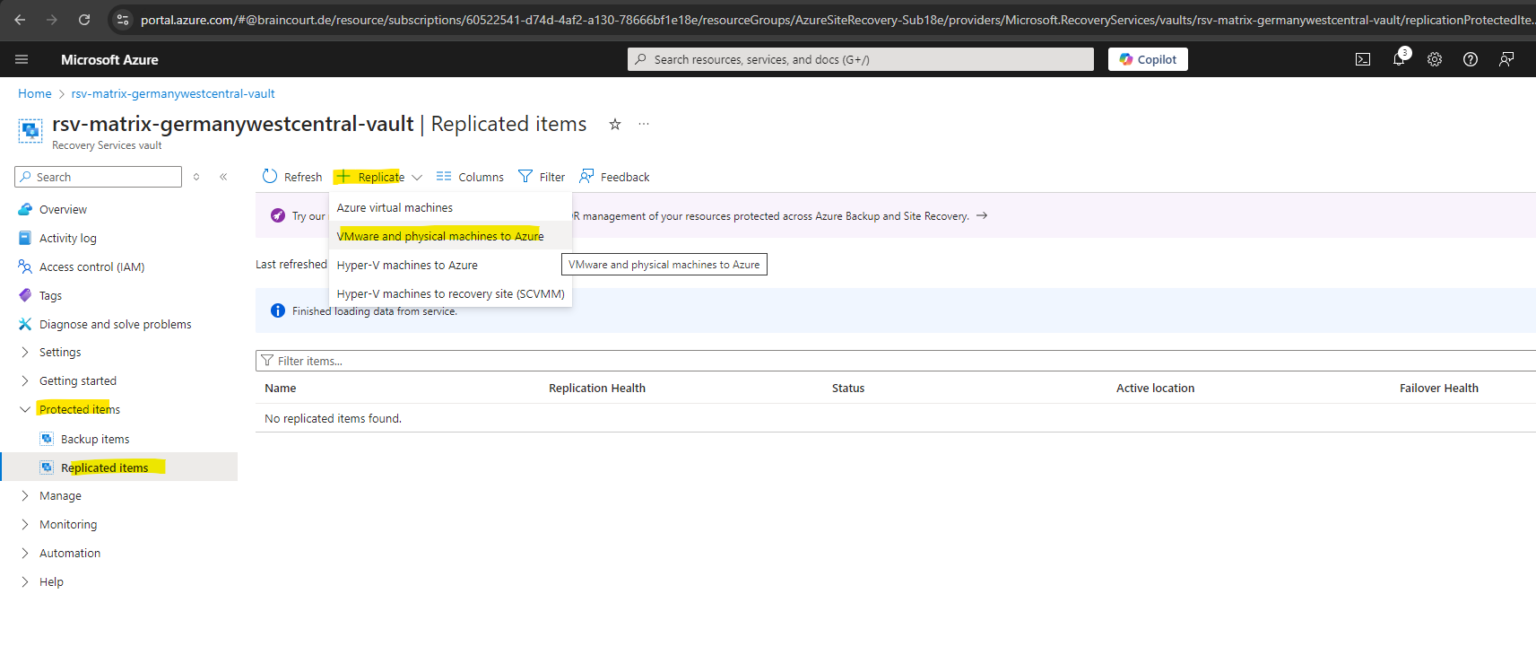The image size is (1536, 664).
Task: Open the Replicate dropdown arrow
Action: point(417,176)
